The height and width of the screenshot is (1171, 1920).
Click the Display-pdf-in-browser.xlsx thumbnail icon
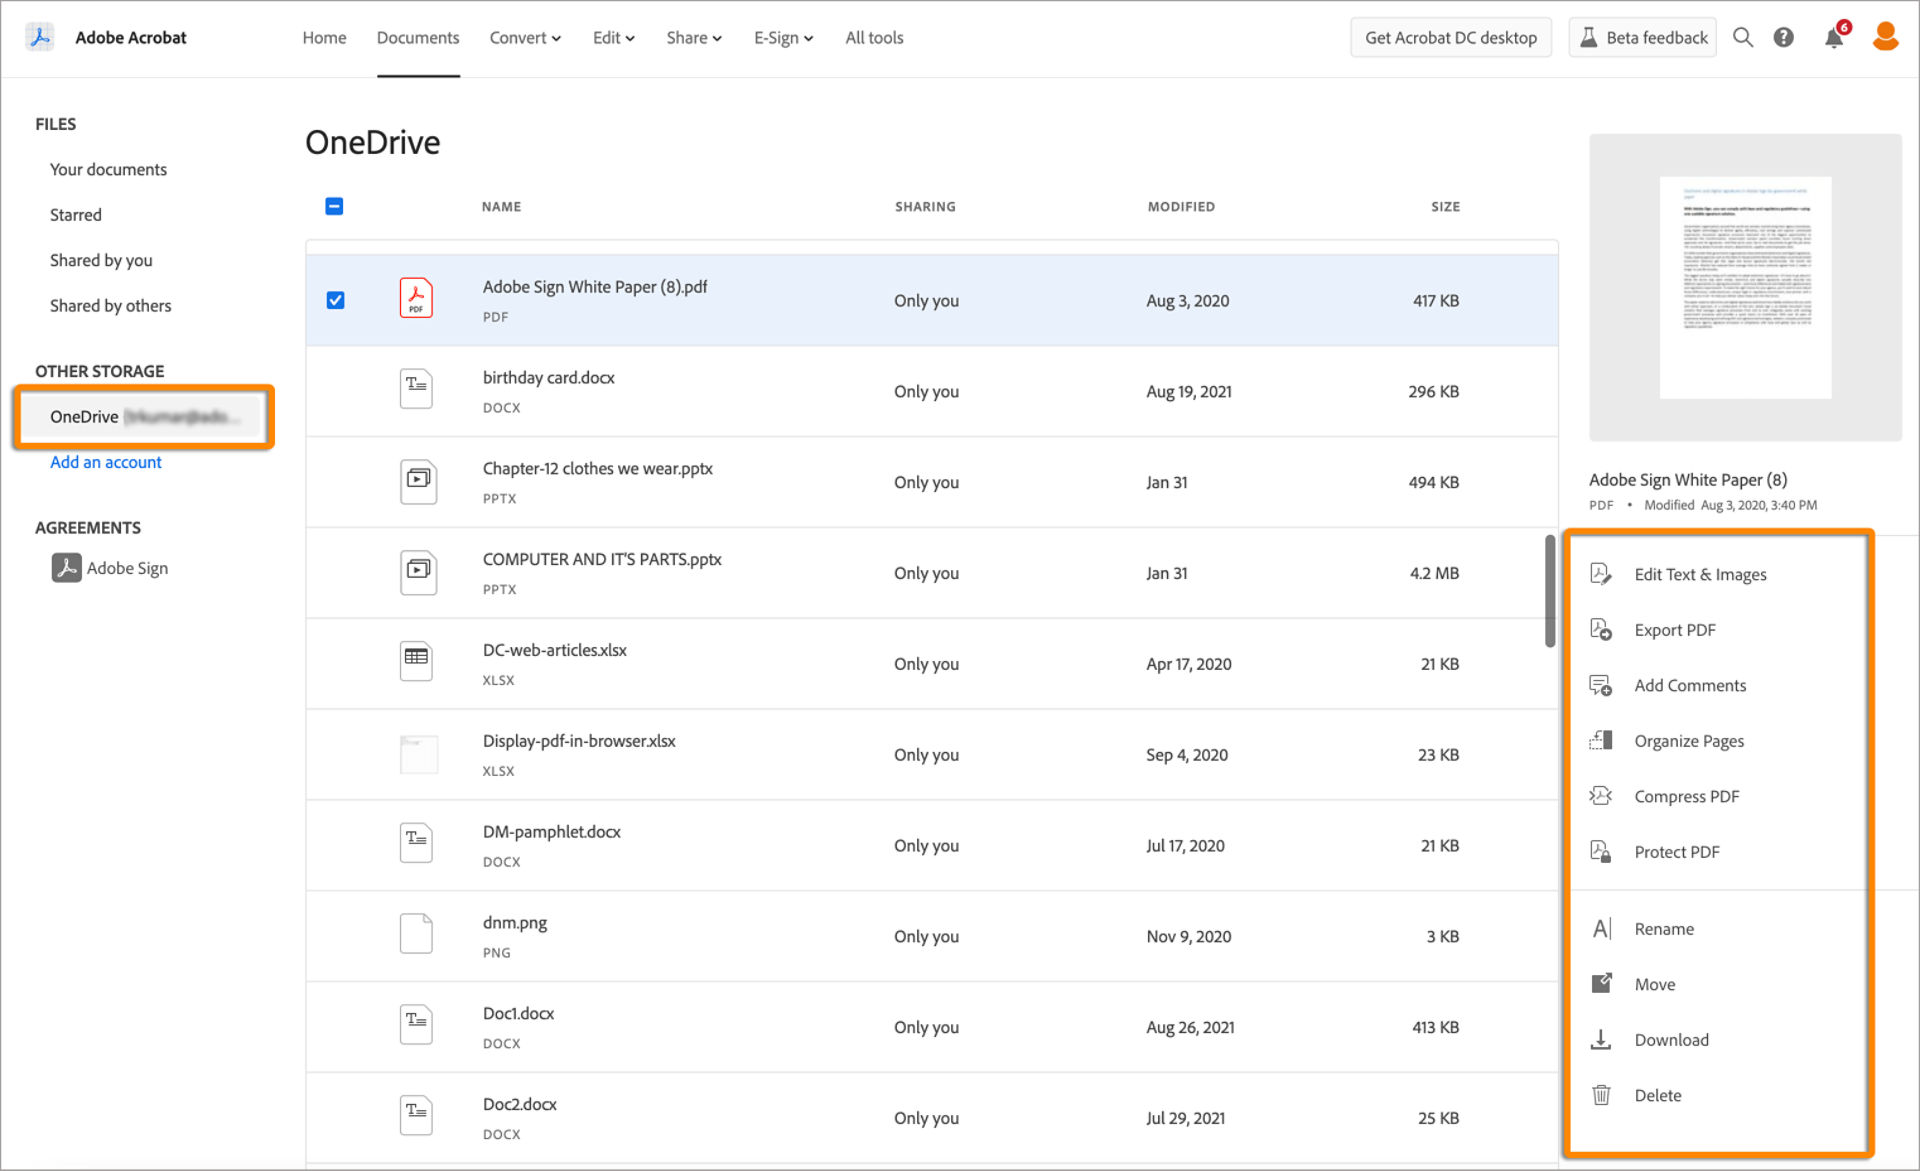pyautogui.click(x=418, y=753)
